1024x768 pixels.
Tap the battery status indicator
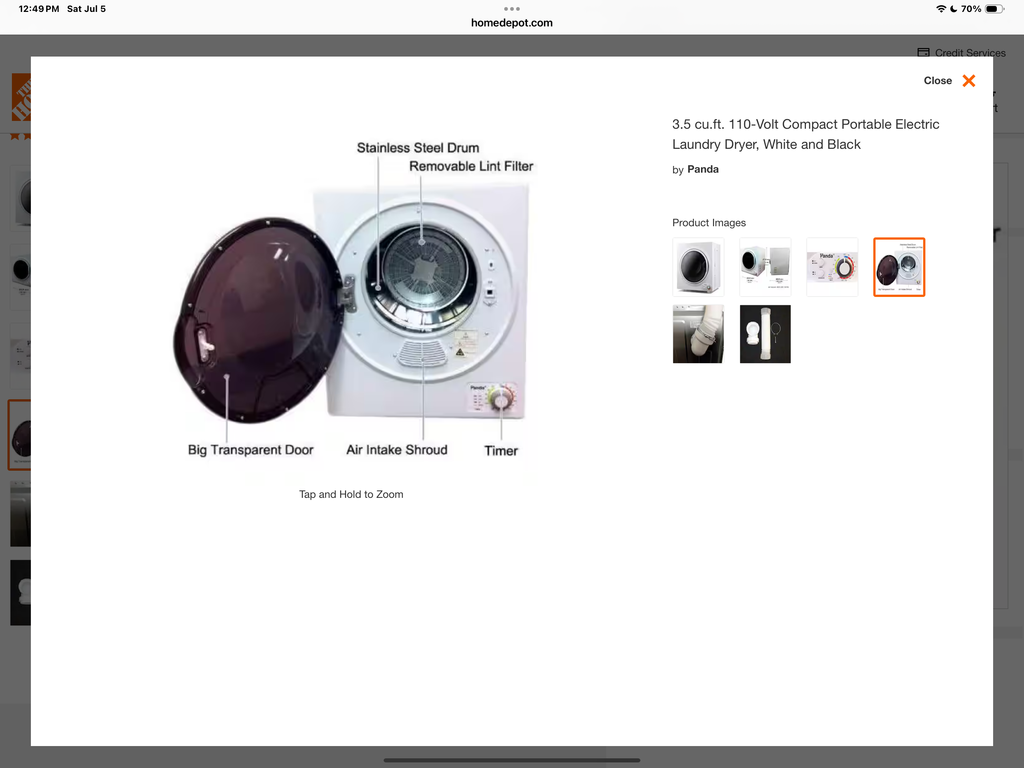tap(994, 9)
